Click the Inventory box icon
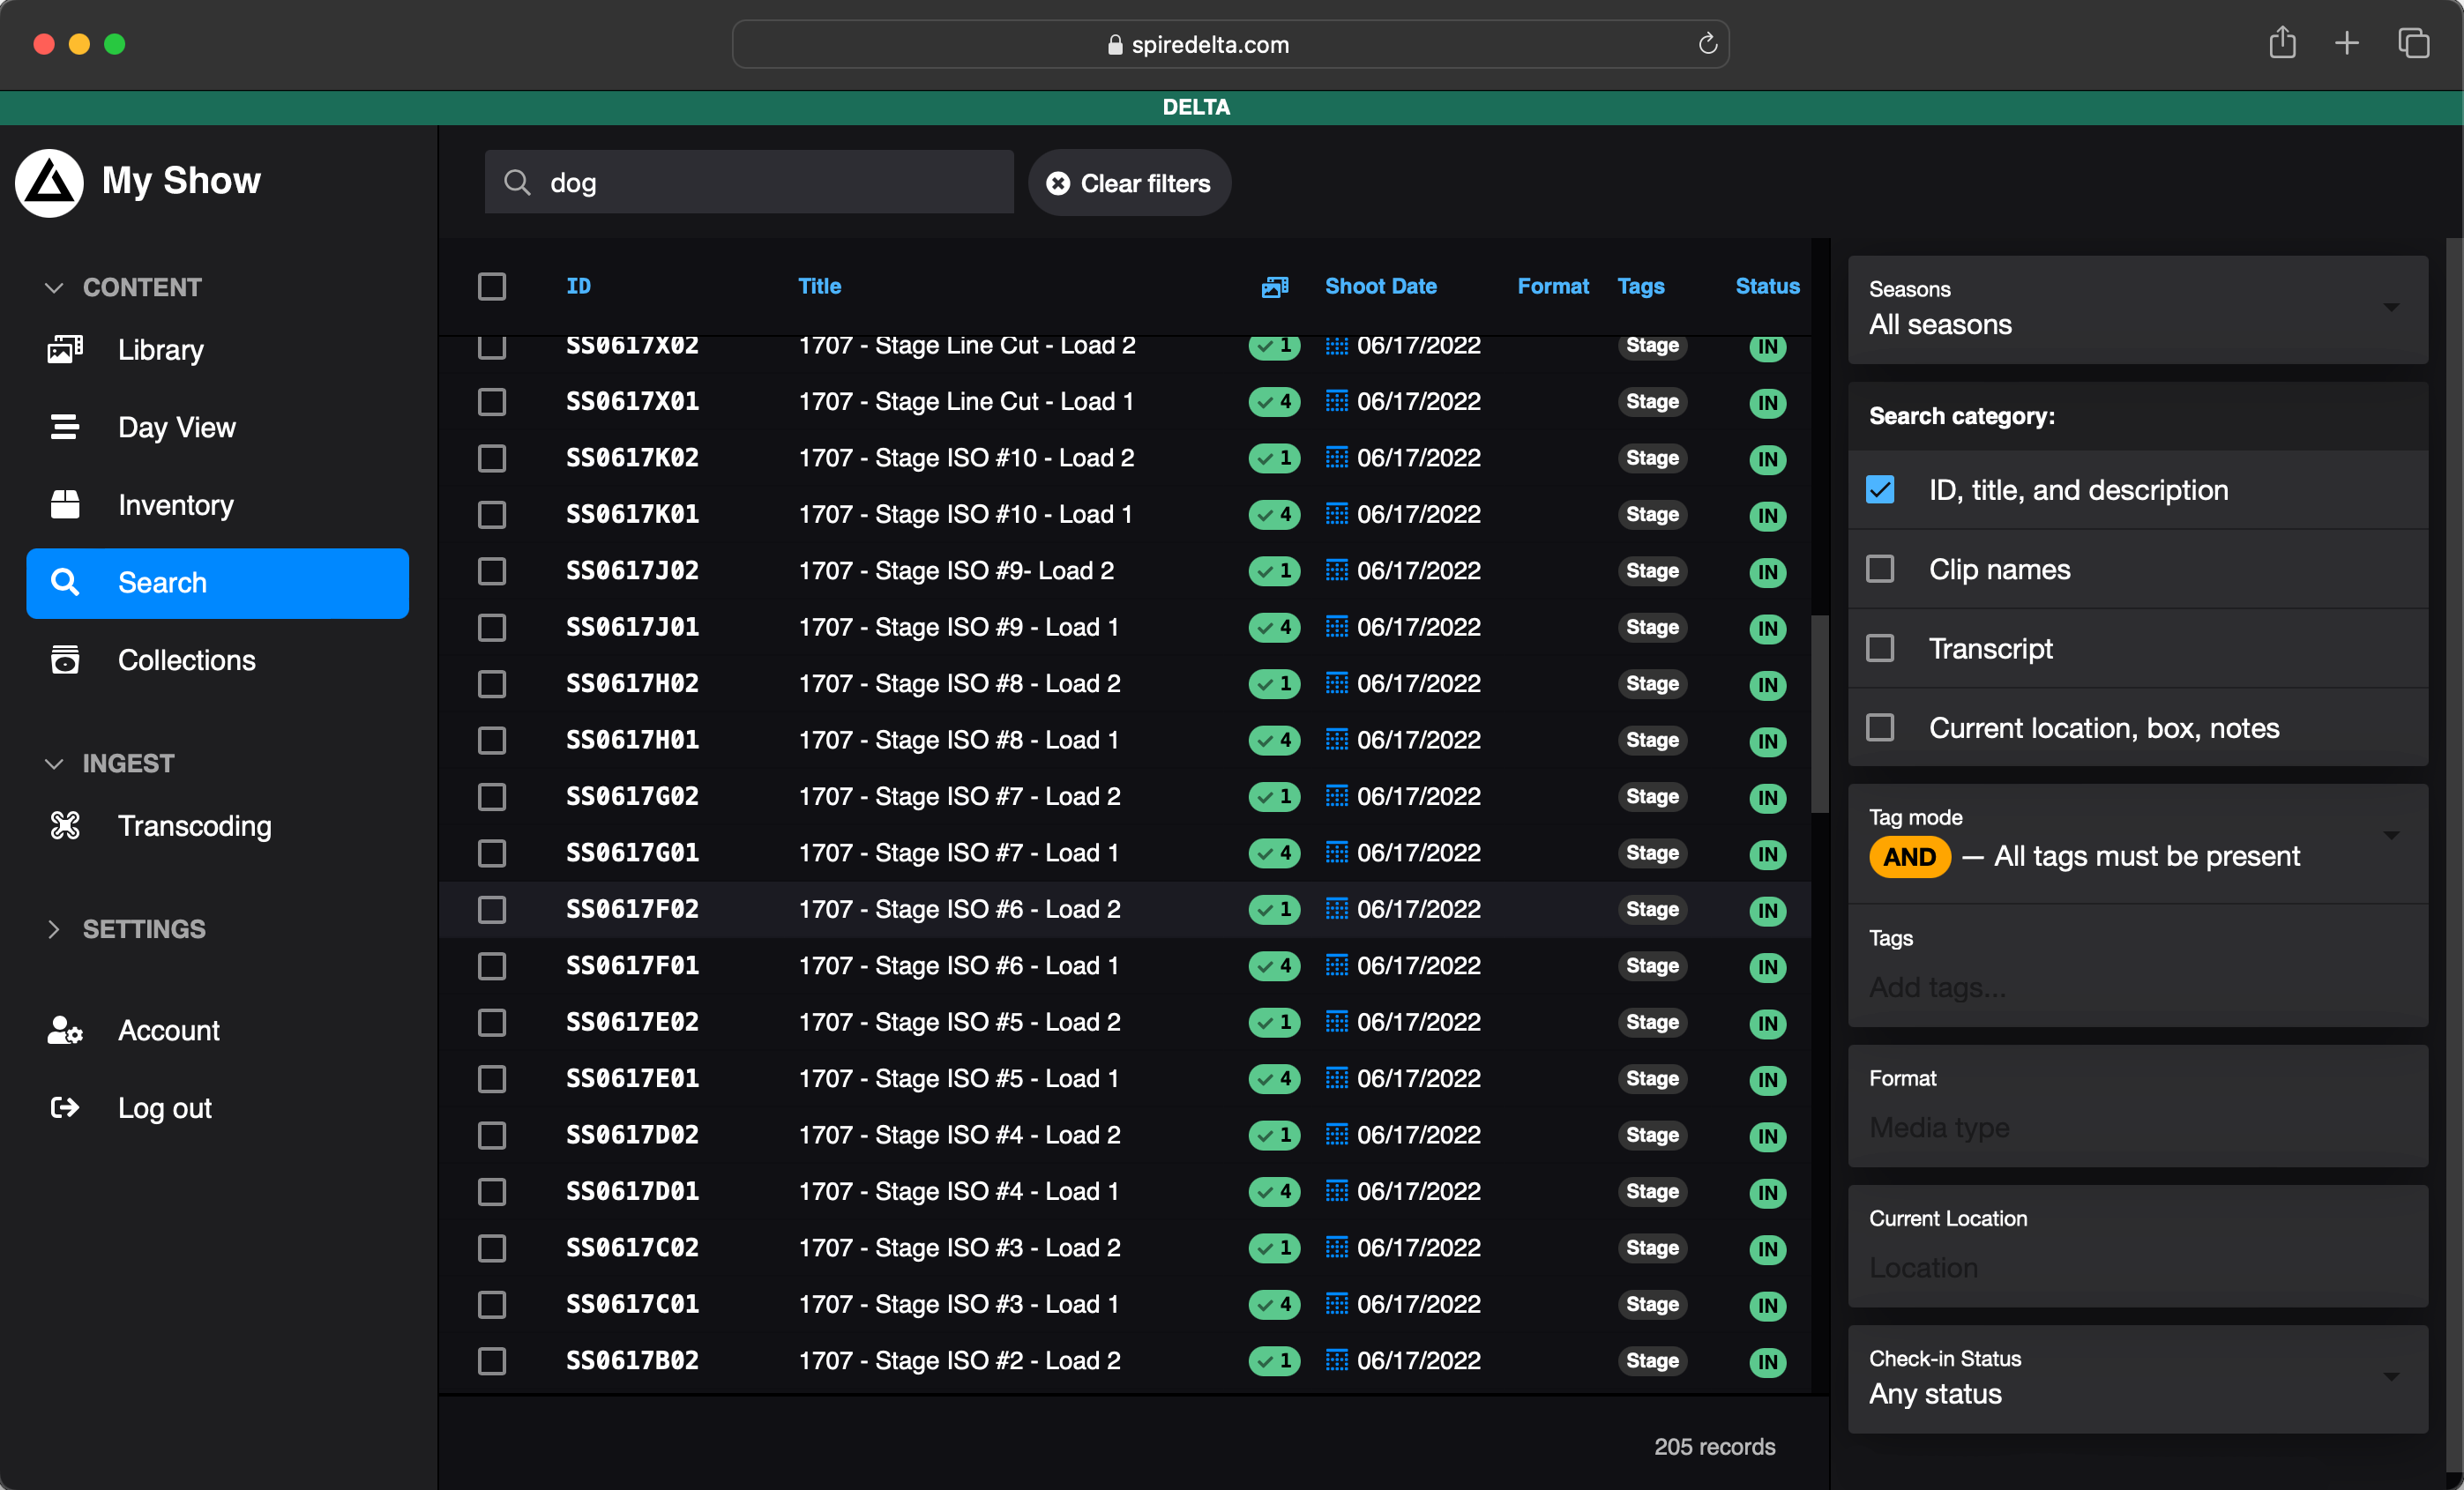The width and height of the screenshot is (2464, 1490). 65,505
